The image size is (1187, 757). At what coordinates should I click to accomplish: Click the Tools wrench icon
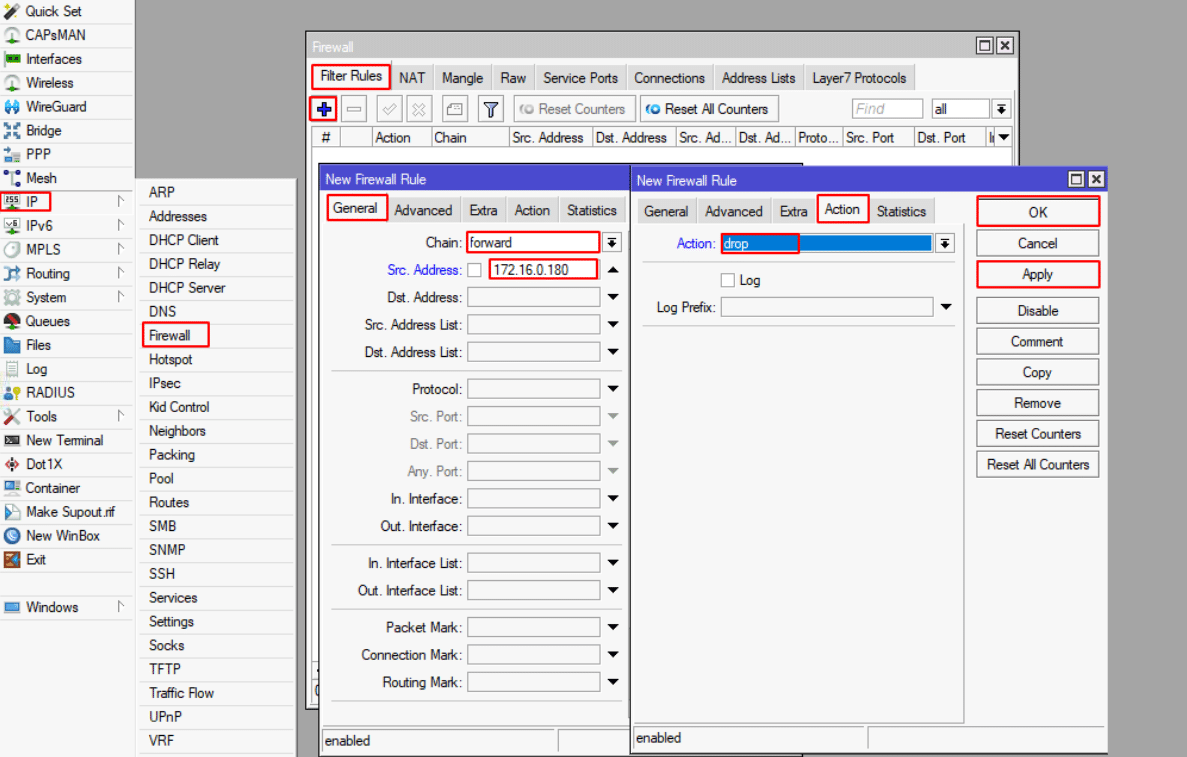pyautogui.click(x=11, y=417)
